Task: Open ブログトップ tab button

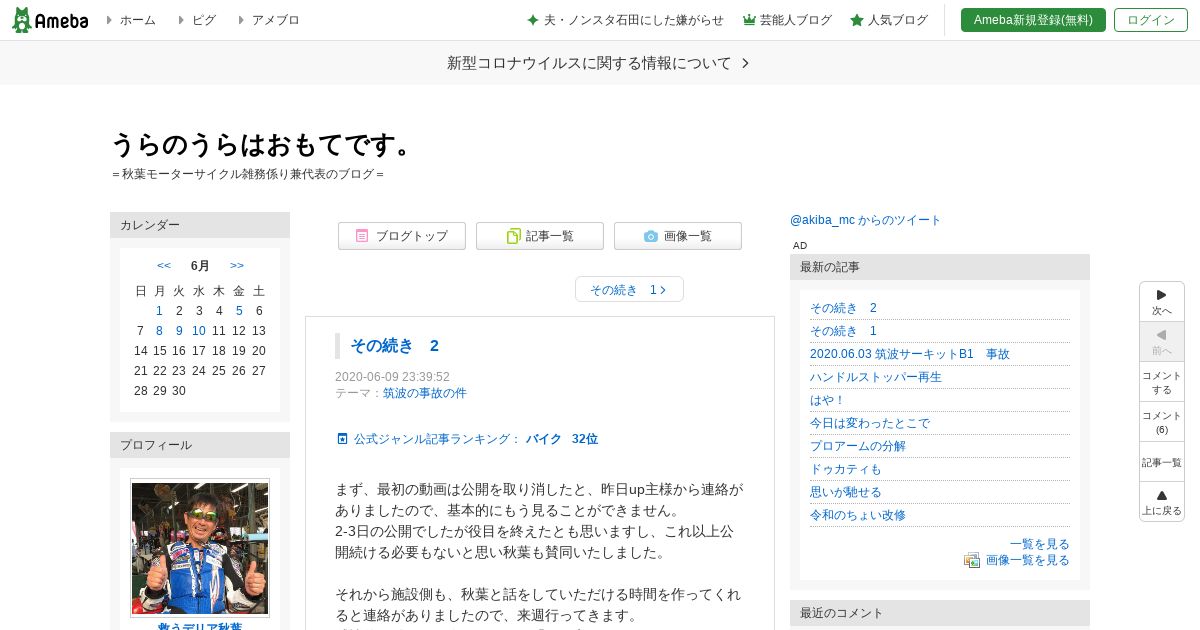Action: click(402, 236)
